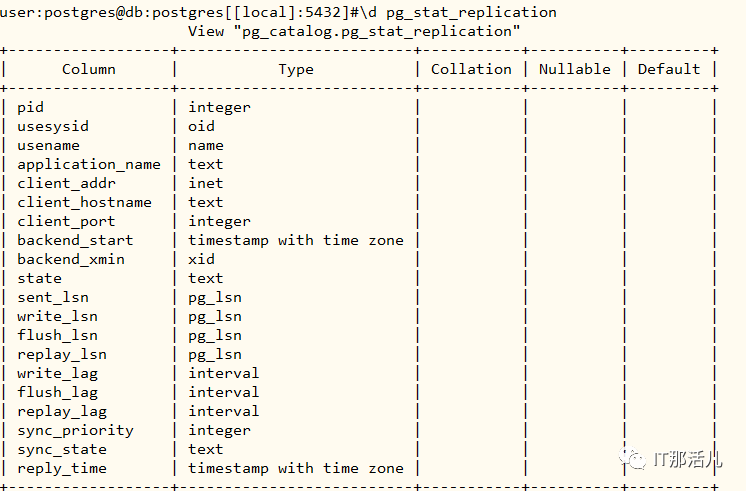Click the Column header text
The width and height of the screenshot is (746, 491).
point(89,69)
